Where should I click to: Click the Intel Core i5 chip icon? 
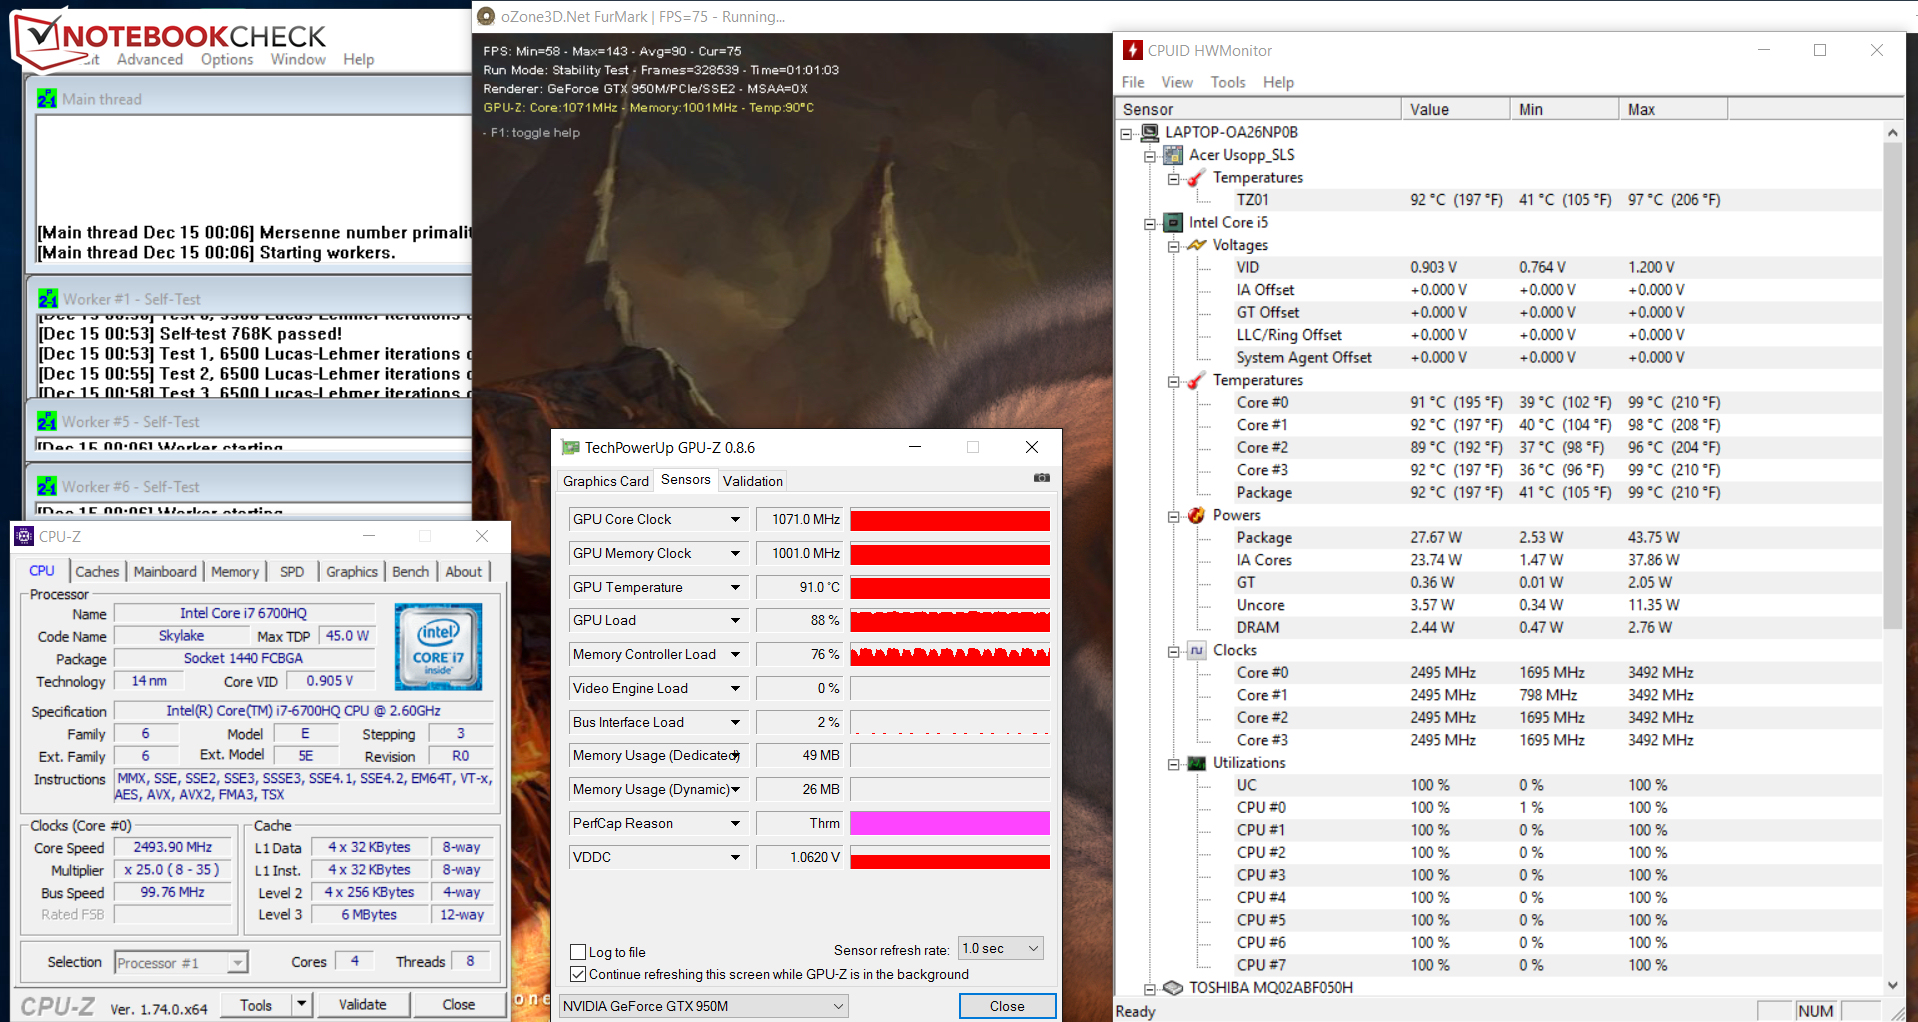pyautogui.click(x=1173, y=222)
